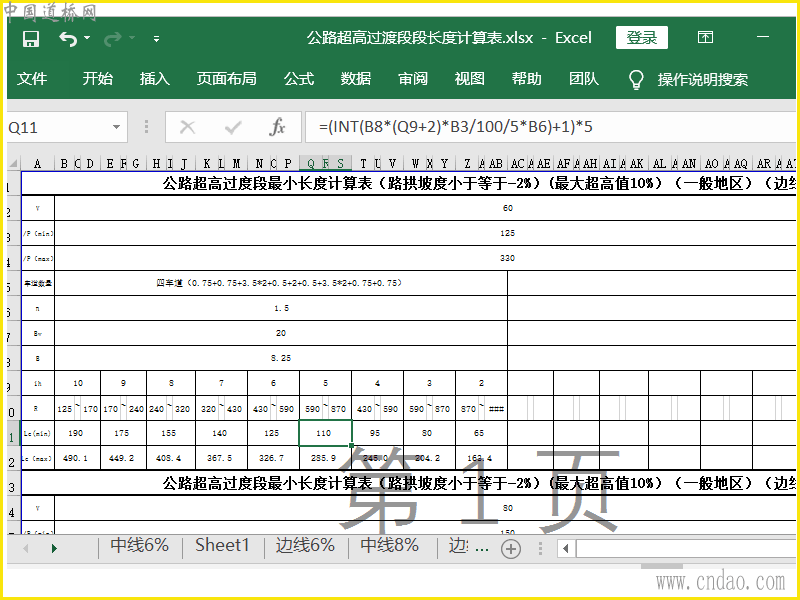The image size is (800, 600).
Task: Select the cell containing 8.25
Action: [281, 358]
